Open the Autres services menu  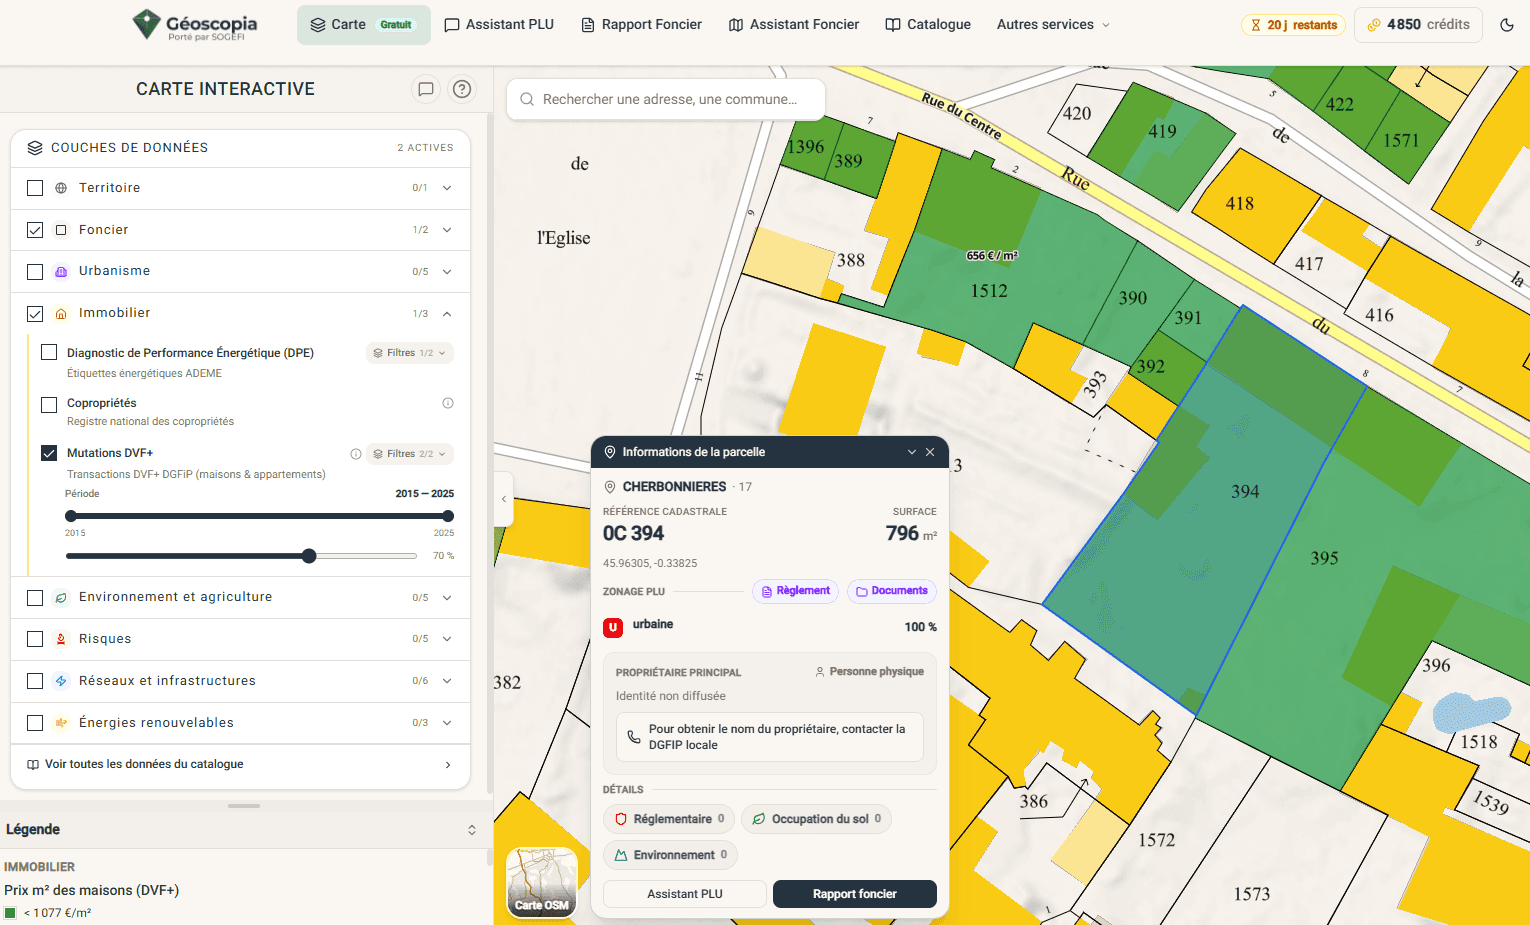(1053, 25)
